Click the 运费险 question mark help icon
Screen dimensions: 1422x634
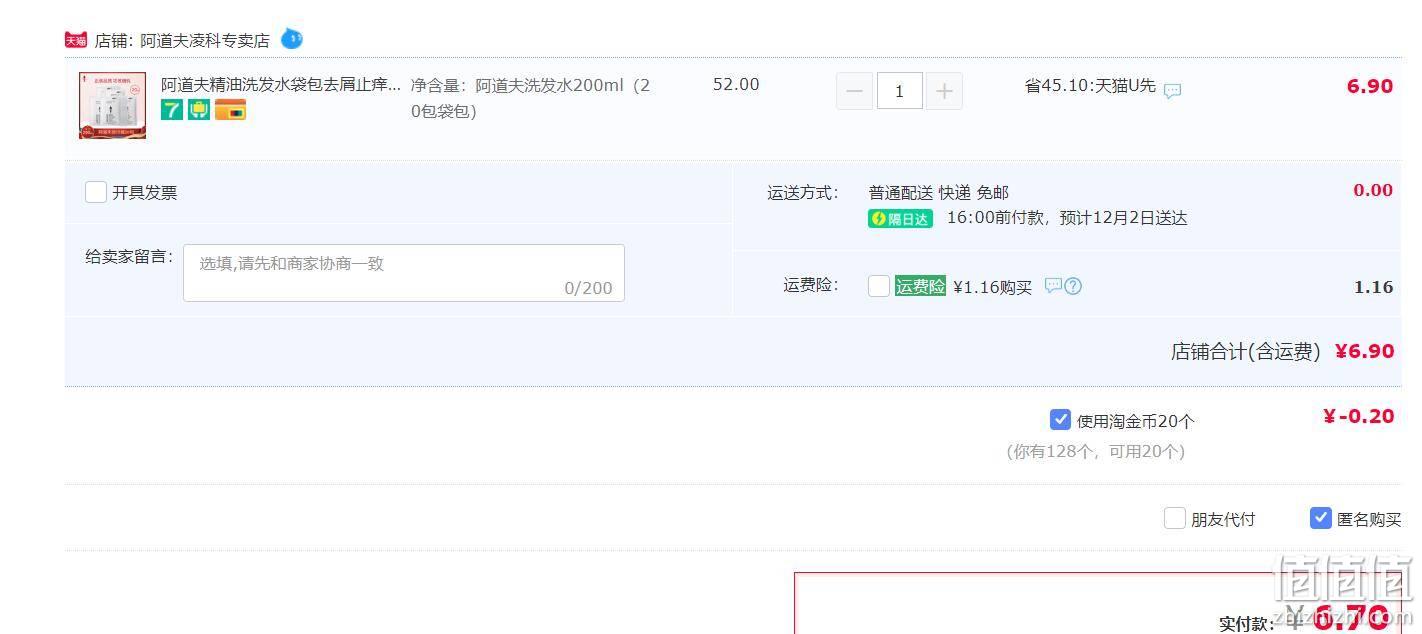click(1073, 286)
